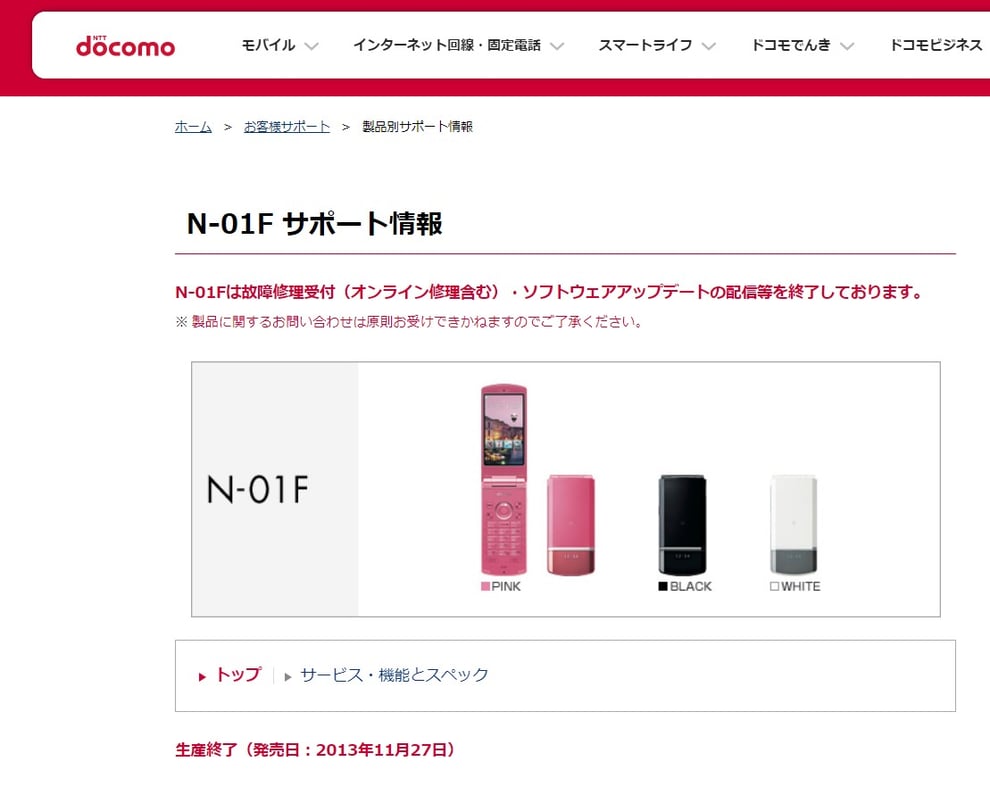Select the open pink flip phone image
Screen dimensions: 990x803
pos(503,479)
